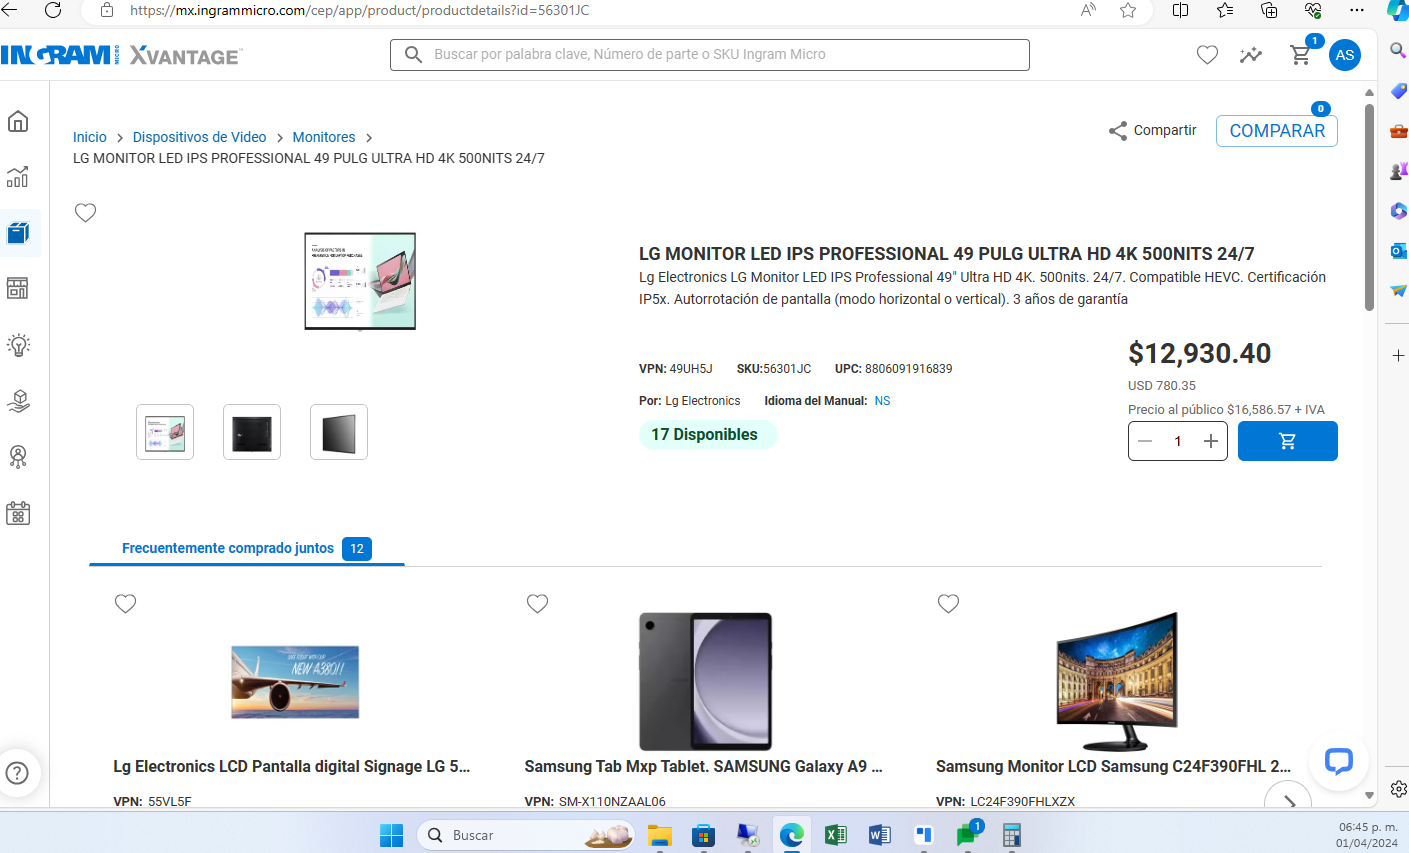Screen dimensions: 1409x853
Task: Open the help question mark icon
Action: pos(17,773)
